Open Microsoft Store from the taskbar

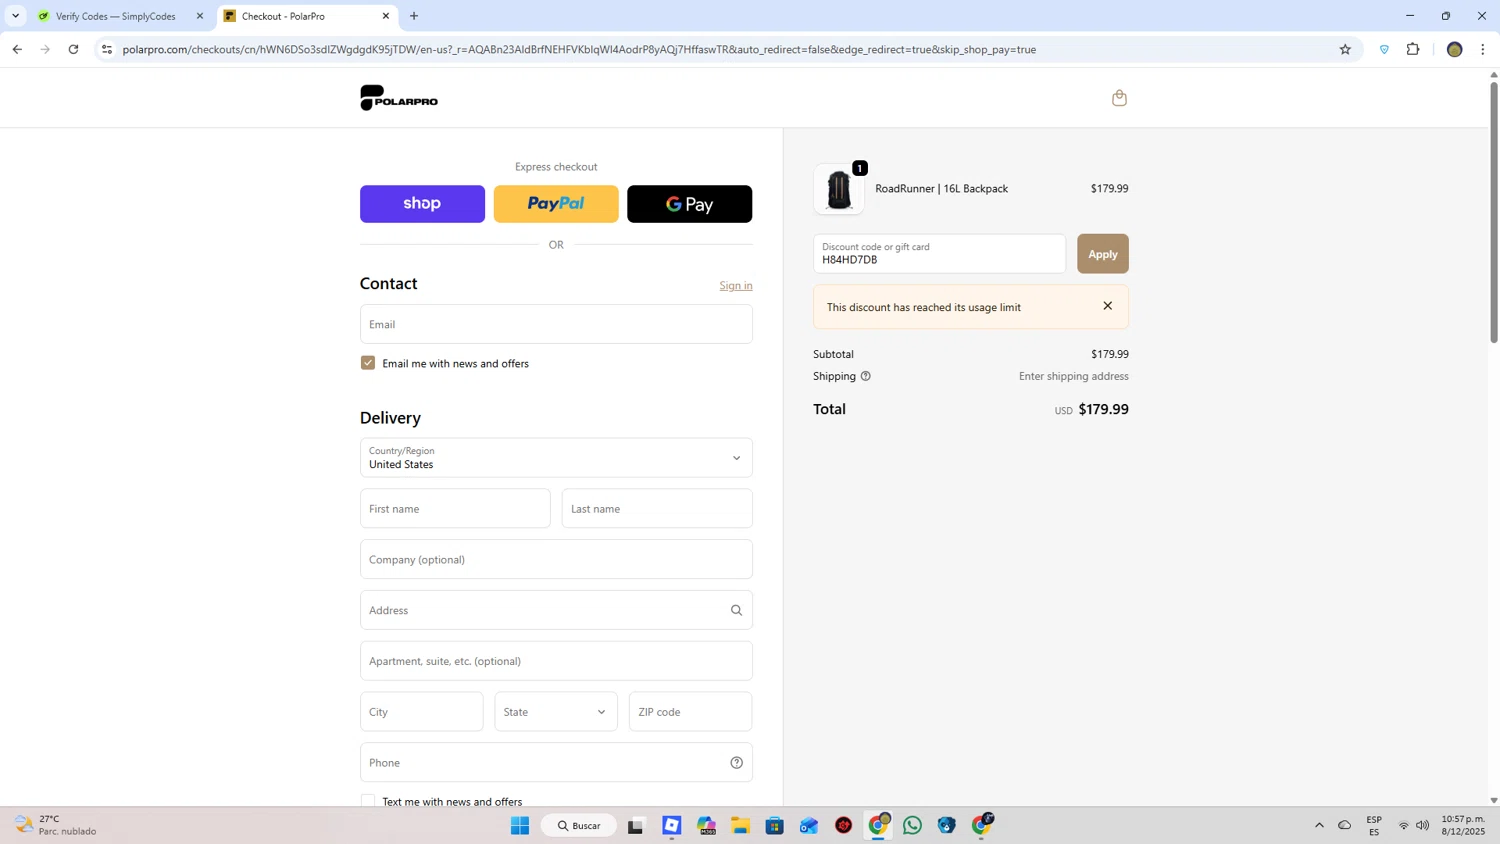pos(774,825)
